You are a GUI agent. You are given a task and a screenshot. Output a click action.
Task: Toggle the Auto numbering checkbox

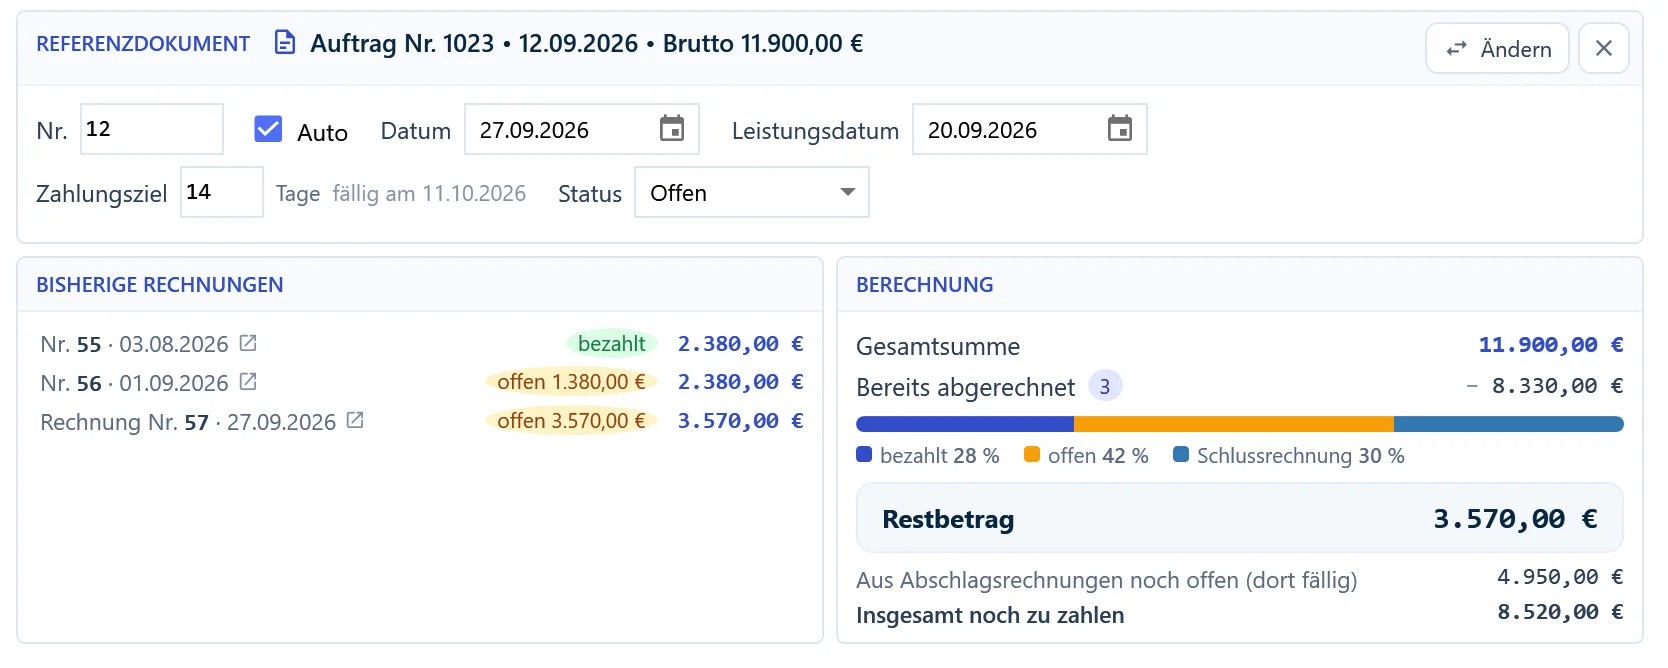click(268, 129)
